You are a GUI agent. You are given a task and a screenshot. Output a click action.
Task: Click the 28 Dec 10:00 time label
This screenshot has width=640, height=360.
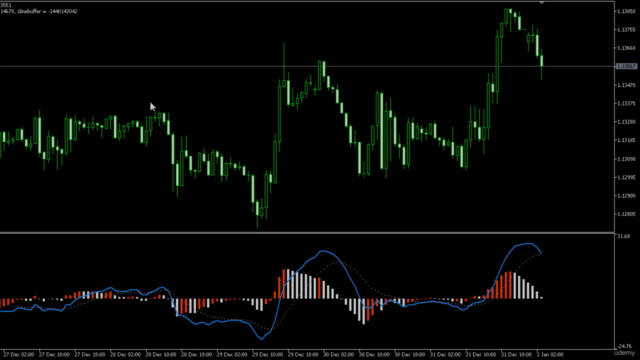[x=161, y=355]
